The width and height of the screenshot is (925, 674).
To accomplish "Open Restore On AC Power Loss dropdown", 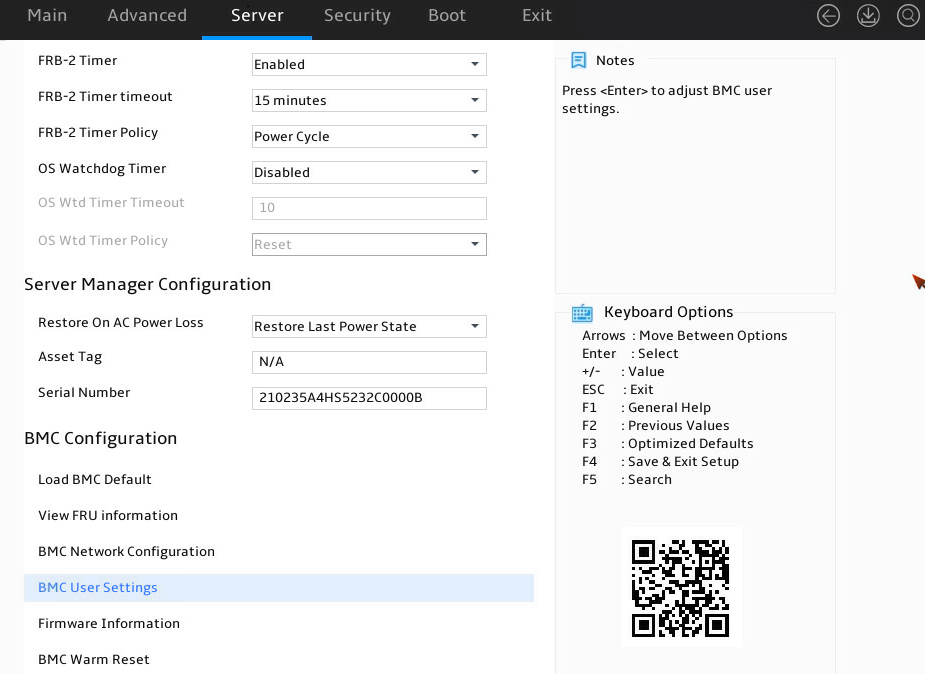I will [369, 326].
